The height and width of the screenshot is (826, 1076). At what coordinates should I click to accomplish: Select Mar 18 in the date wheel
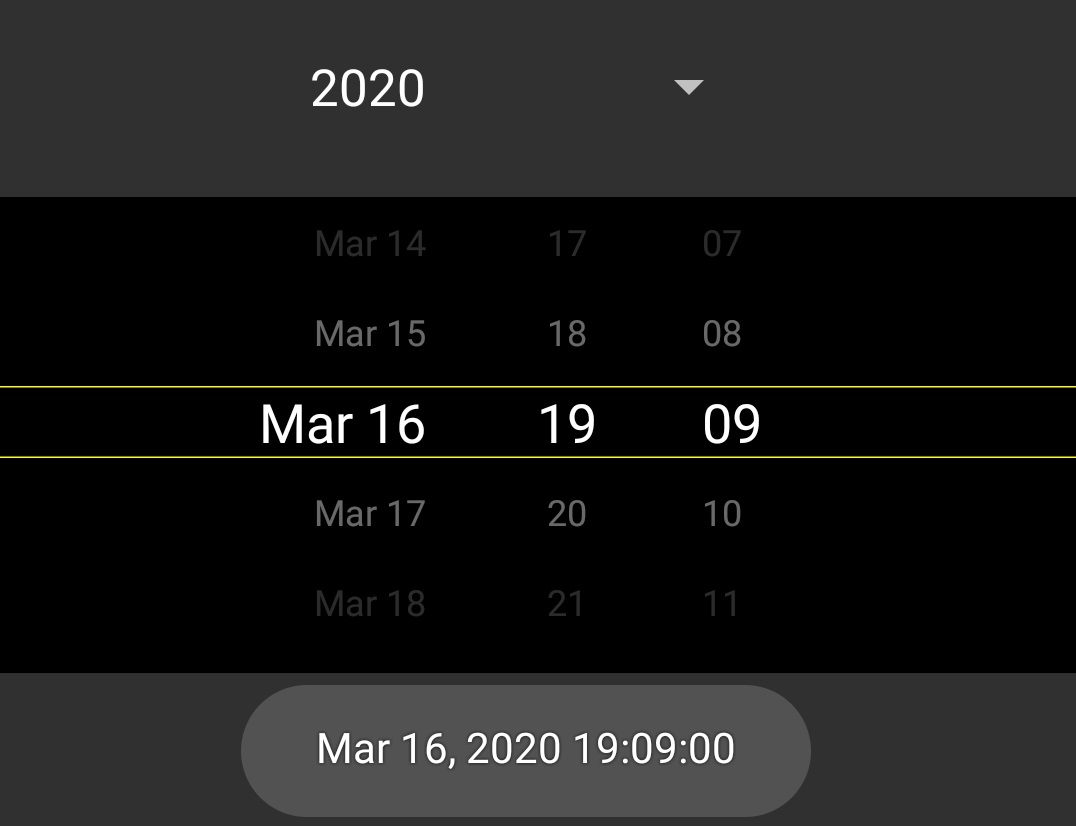point(370,603)
